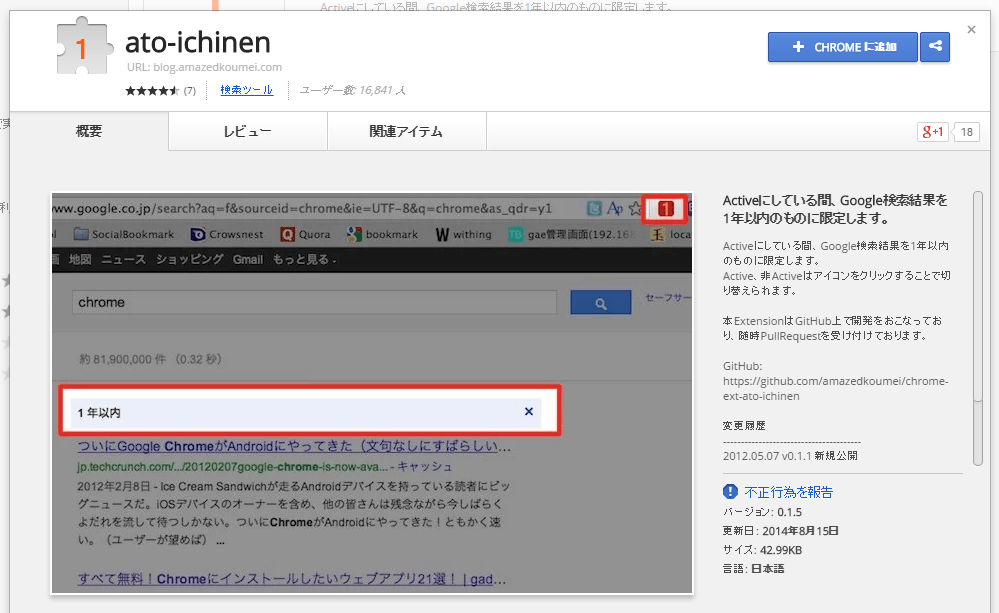This screenshot has height=613, width=999.
Task: Click the update date 2014年8月15日 text
Action: coord(780,531)
